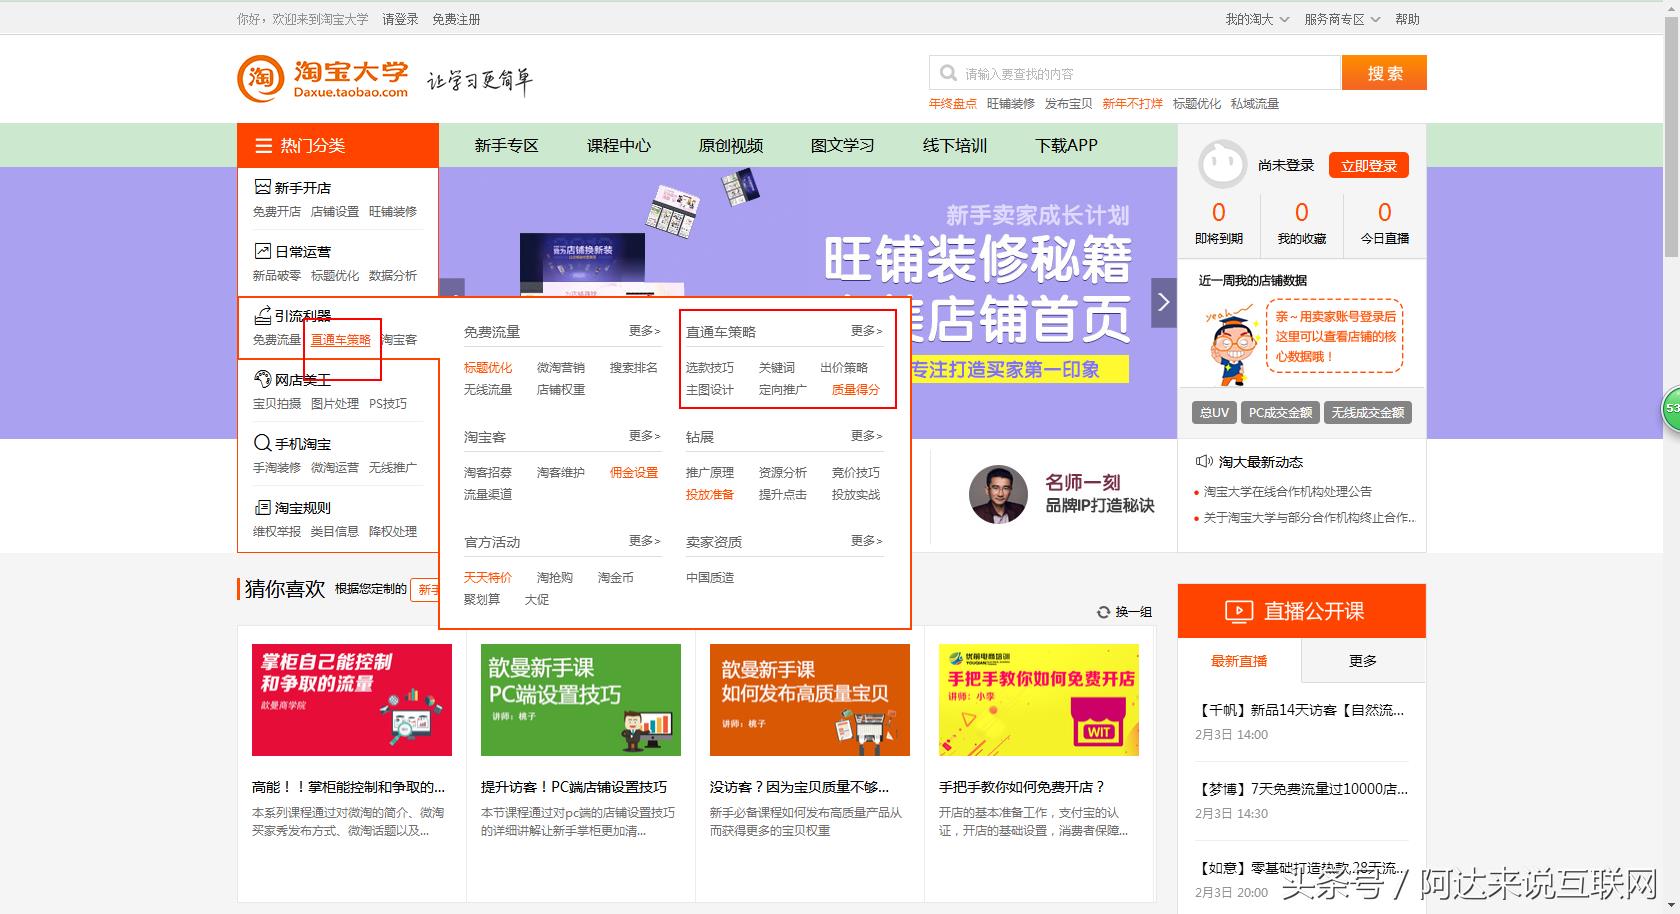This screenshot has width=1680, height=914.
Task: Click the 总UV button
Action: click(1214, 412)
